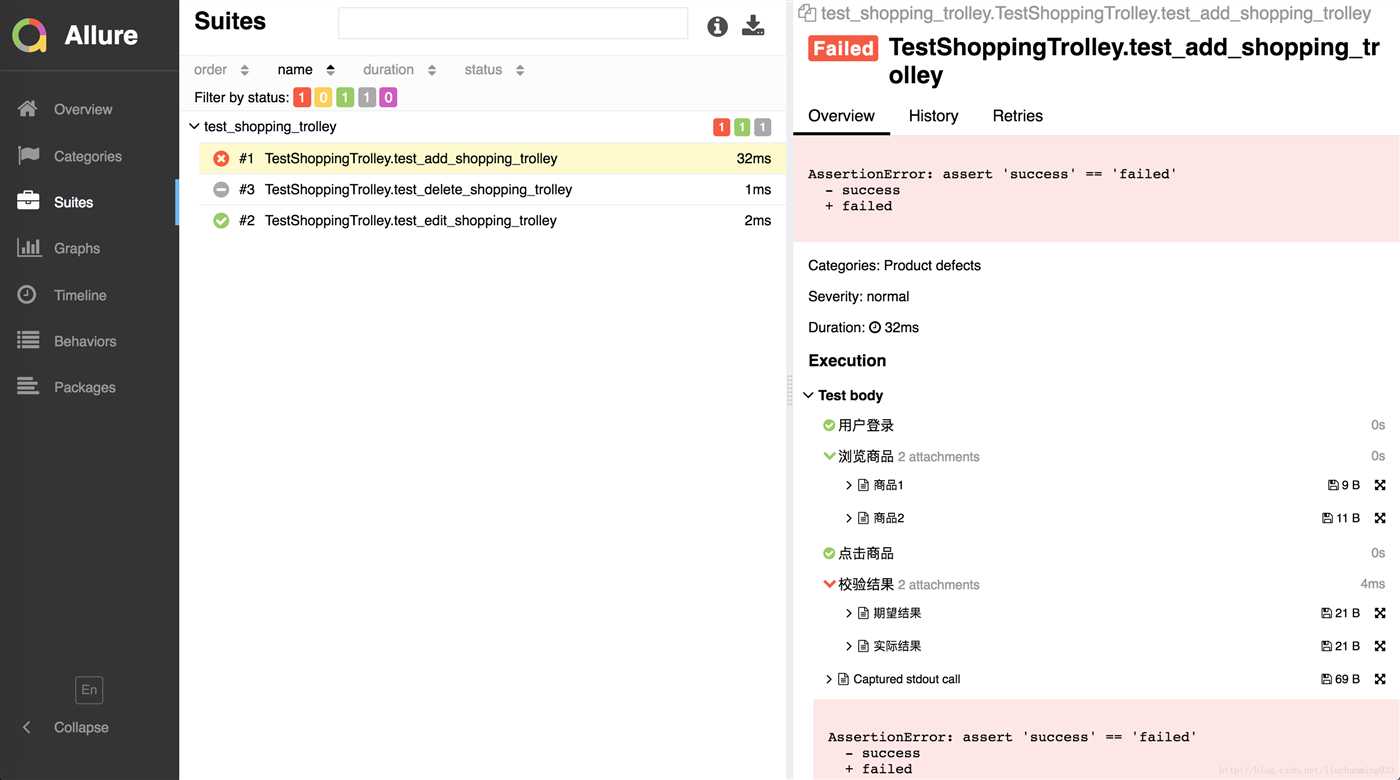Click the duration clock icon beside 32ms
Screen dimensions: 1400x780
[x=875, y=327]
